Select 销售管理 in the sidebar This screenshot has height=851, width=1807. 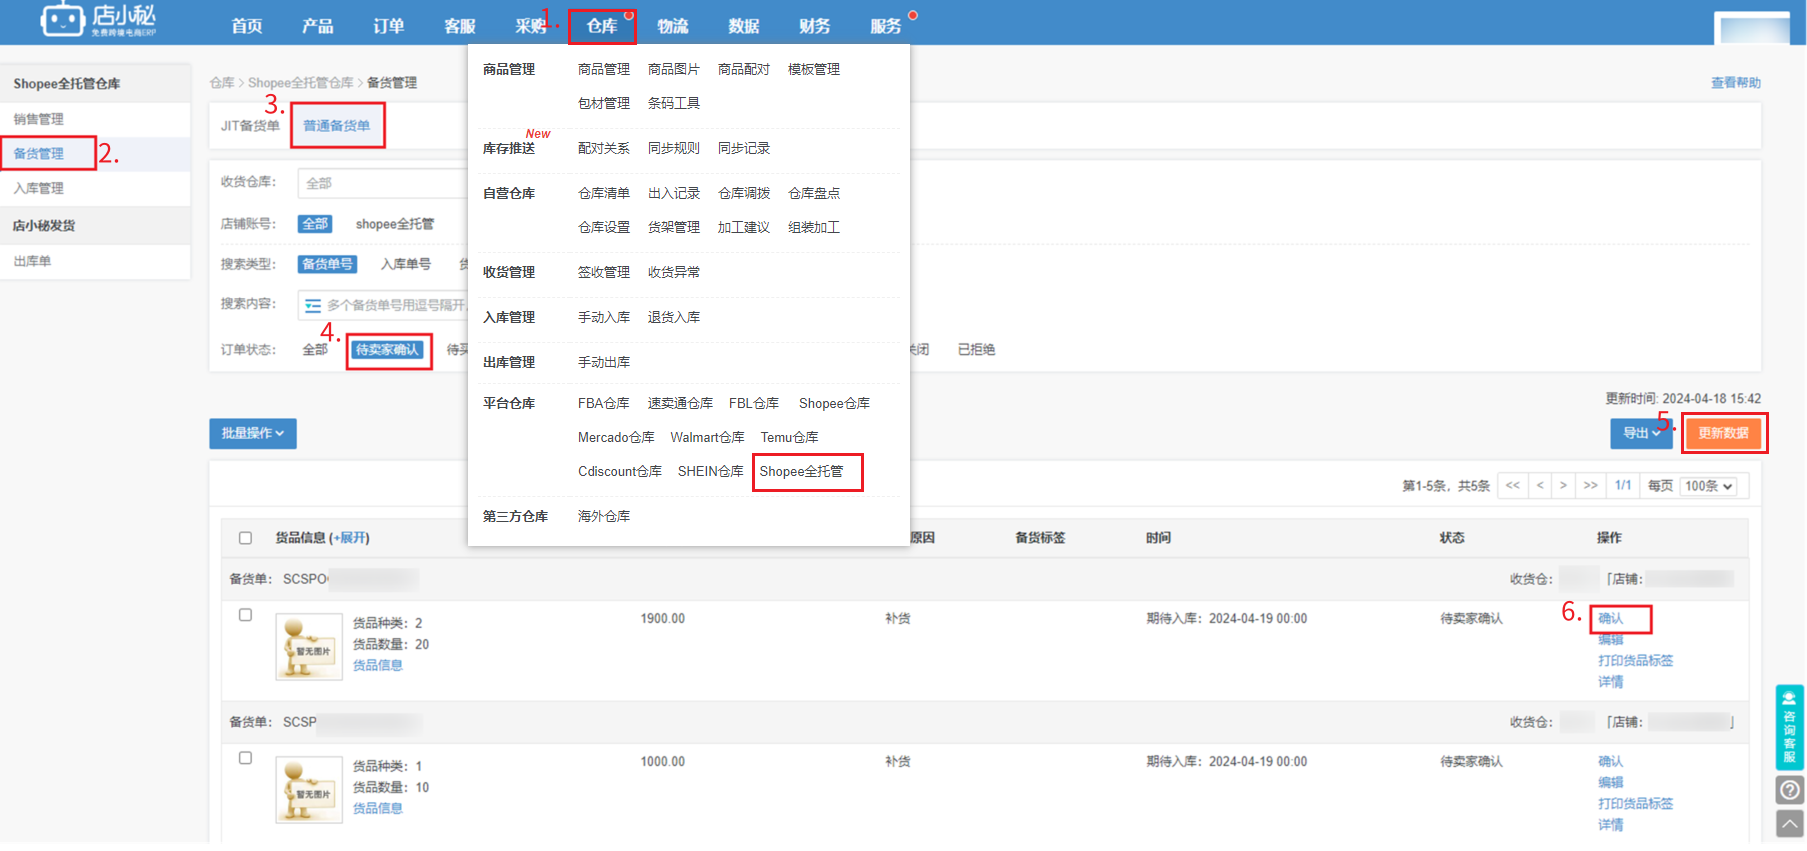point(39,119)
